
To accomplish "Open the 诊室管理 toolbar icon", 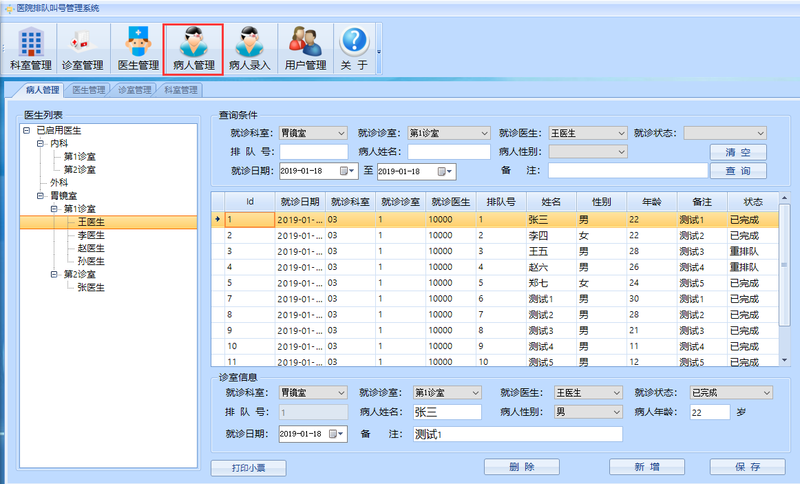I will click(x=83, y=49).
